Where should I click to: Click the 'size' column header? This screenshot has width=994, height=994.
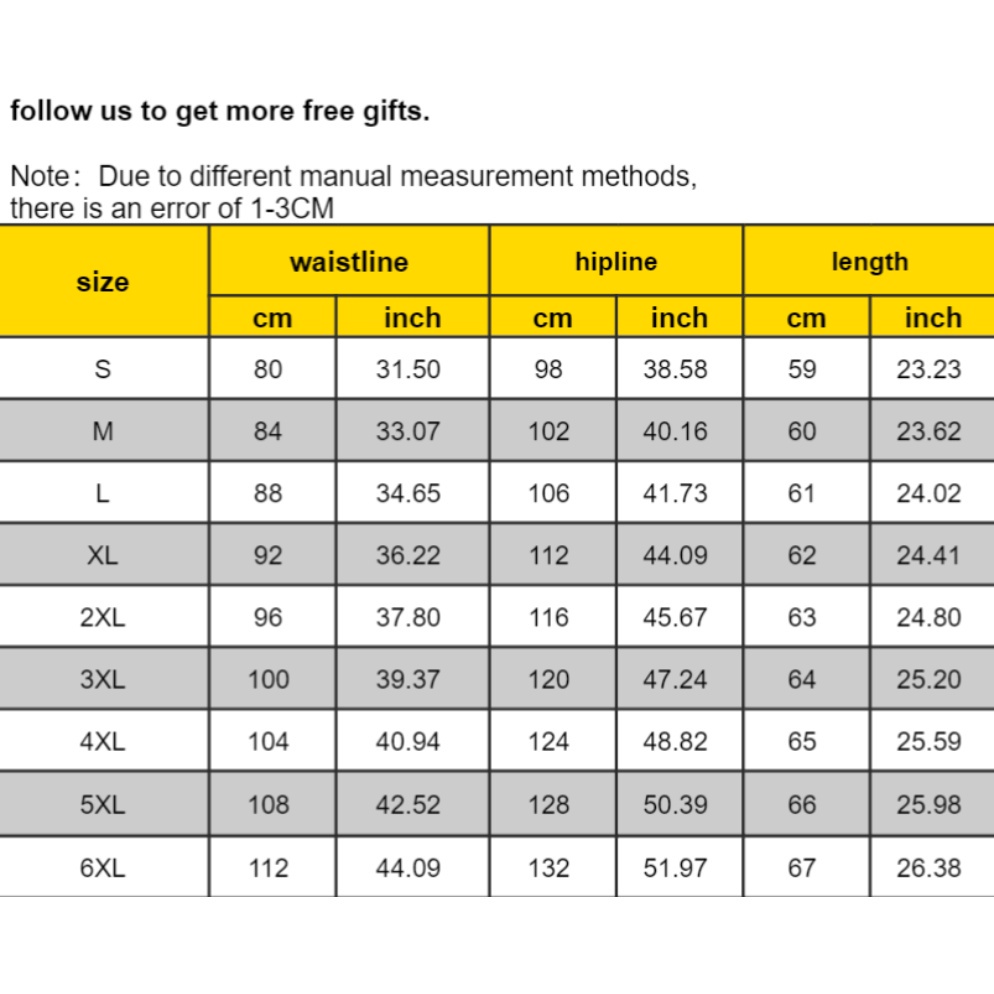[103, 281]
